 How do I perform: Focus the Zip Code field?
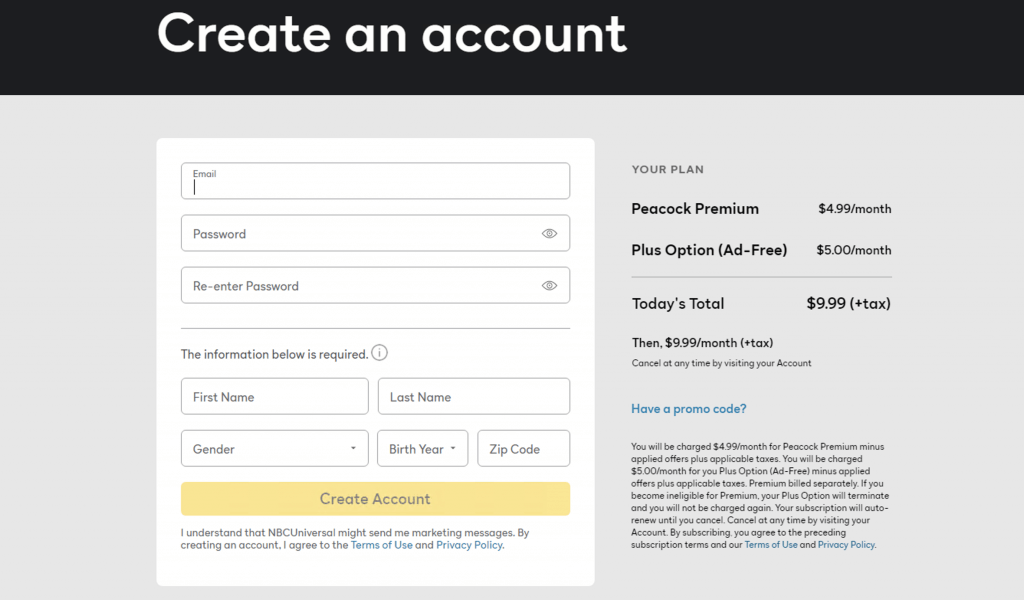click(x=523, y=449)
